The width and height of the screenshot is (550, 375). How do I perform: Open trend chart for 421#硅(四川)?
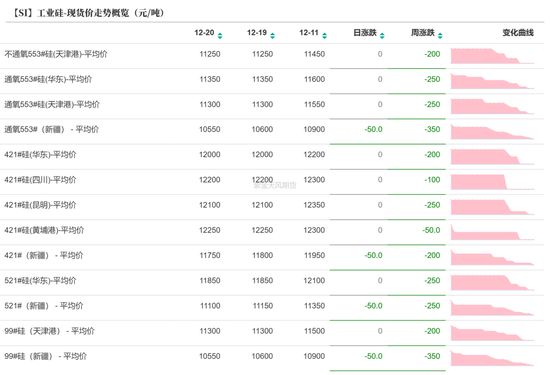492,182
